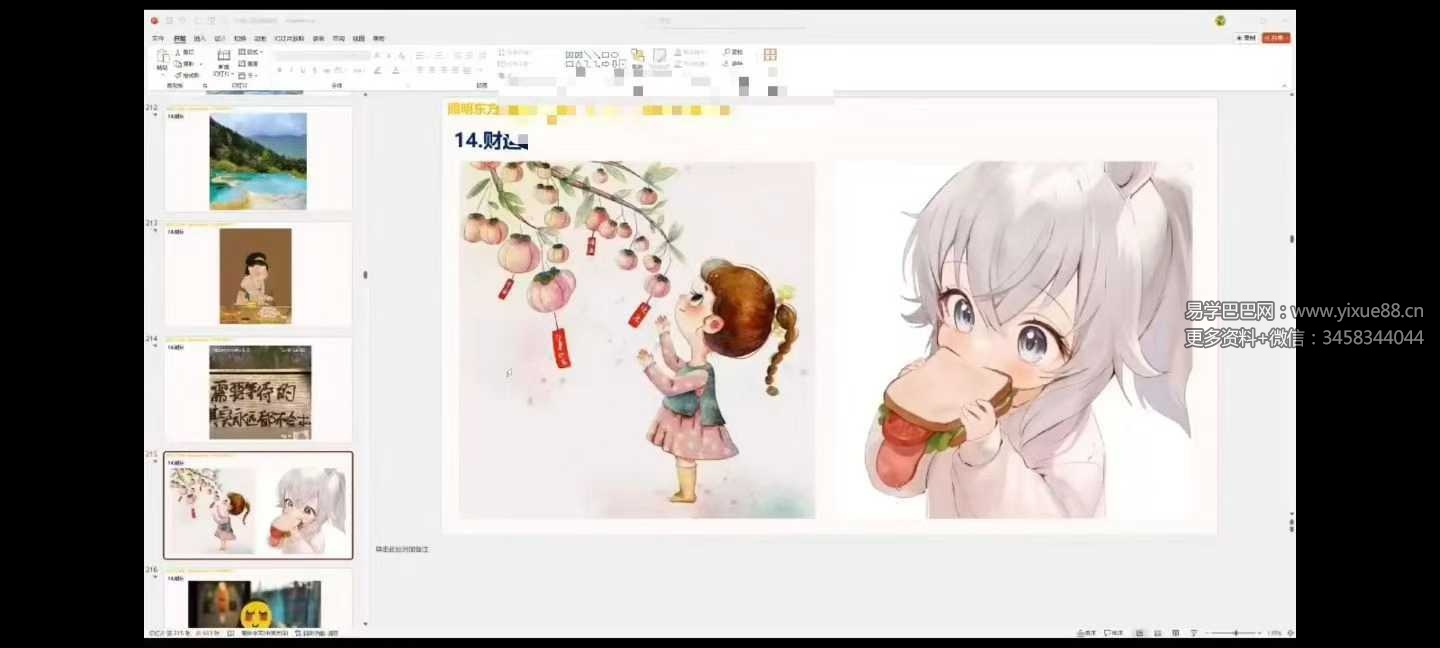This screenshot has width=1440, height=648.
Task: Select the Format Painter tool
Action: click(x=186, y=75)
